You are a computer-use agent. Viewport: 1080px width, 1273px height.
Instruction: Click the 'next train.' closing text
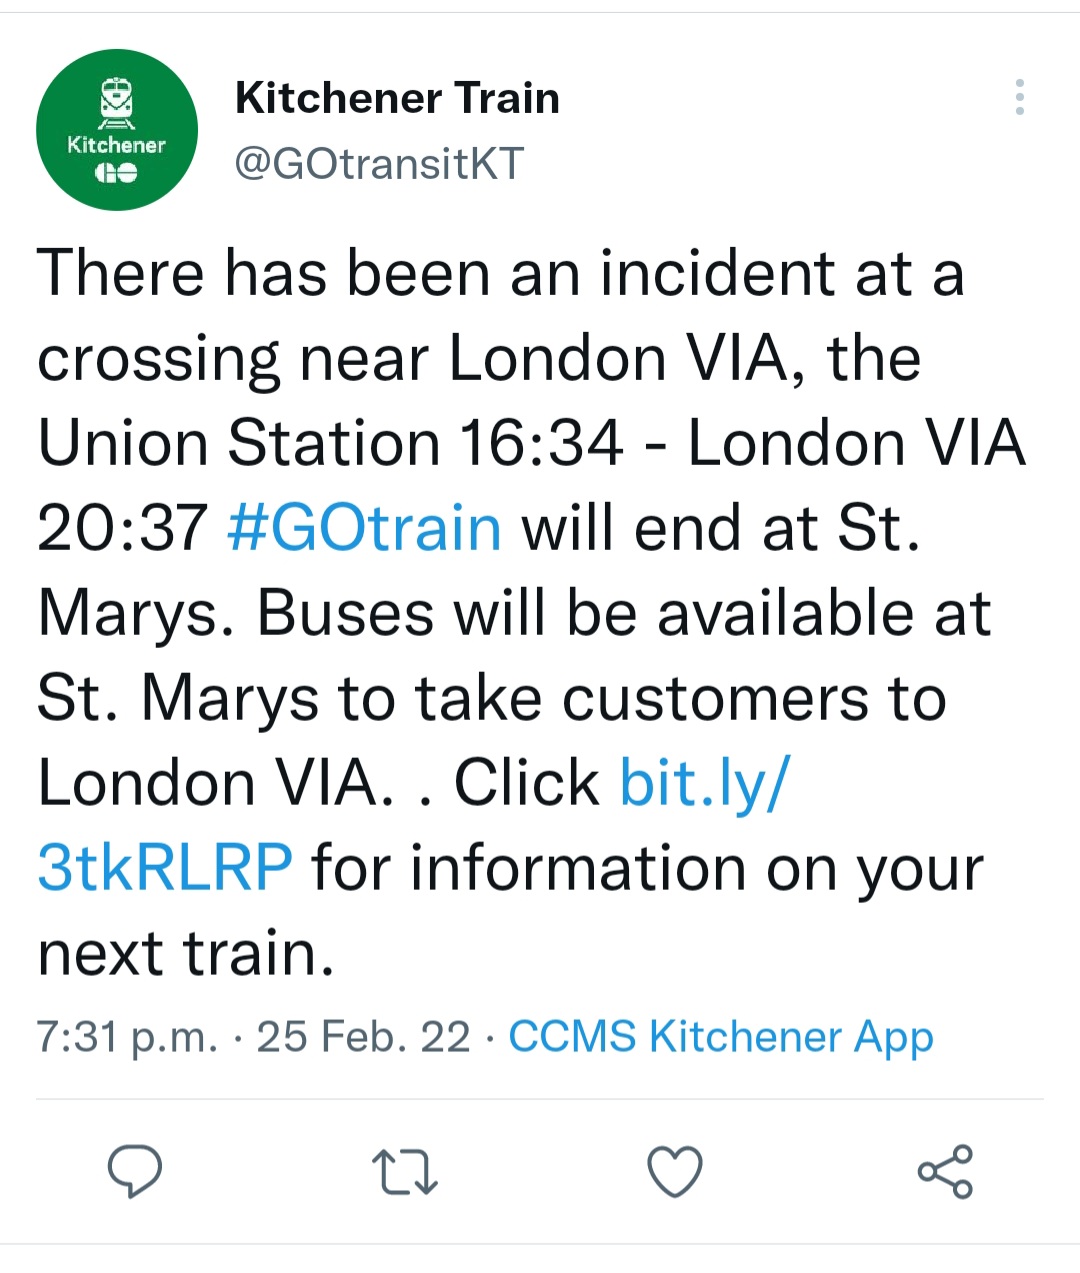185,953
